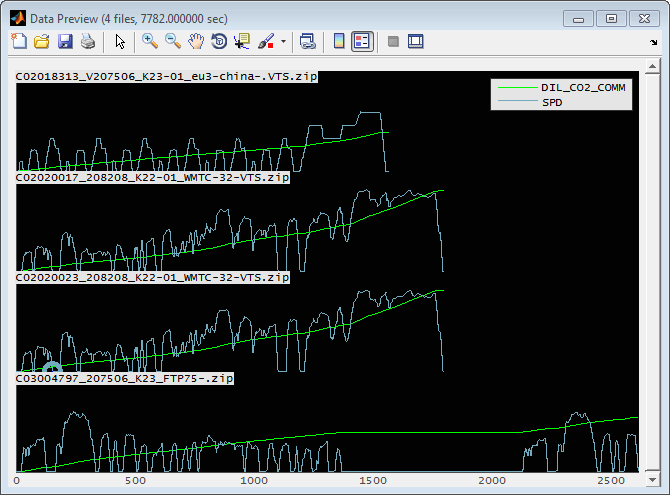Click the 500 axis tick label
Image resolution: width=670 pixels, height=495 pixels.
point(135,480)
